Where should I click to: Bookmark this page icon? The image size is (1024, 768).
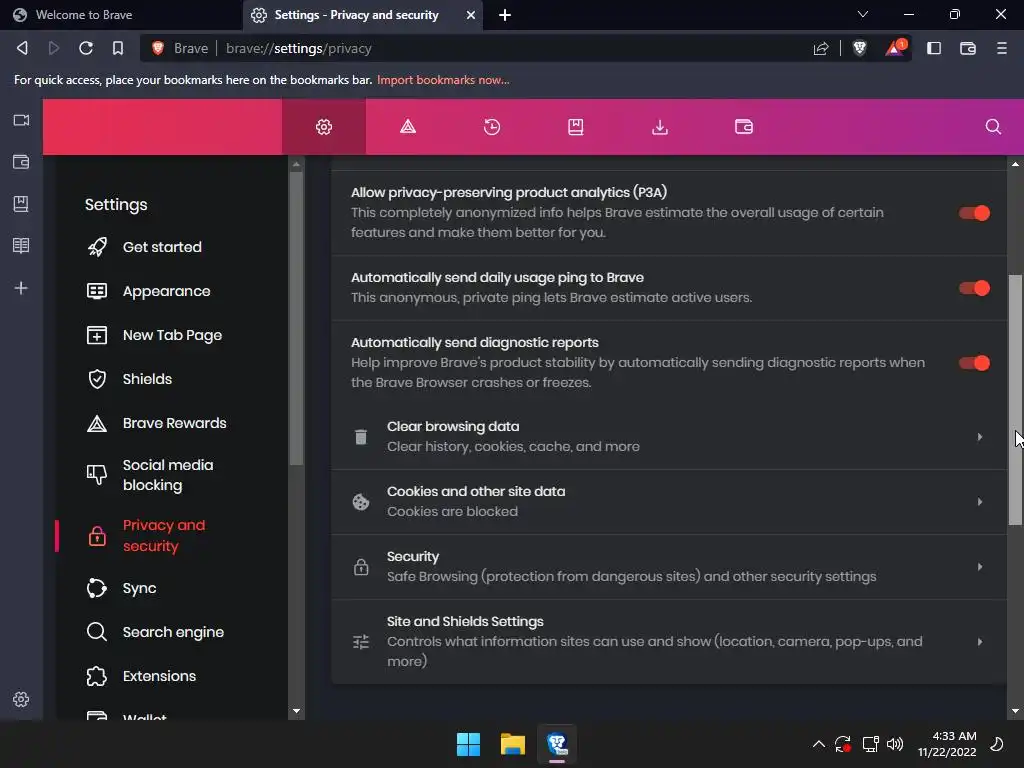(x=118, y=48)
